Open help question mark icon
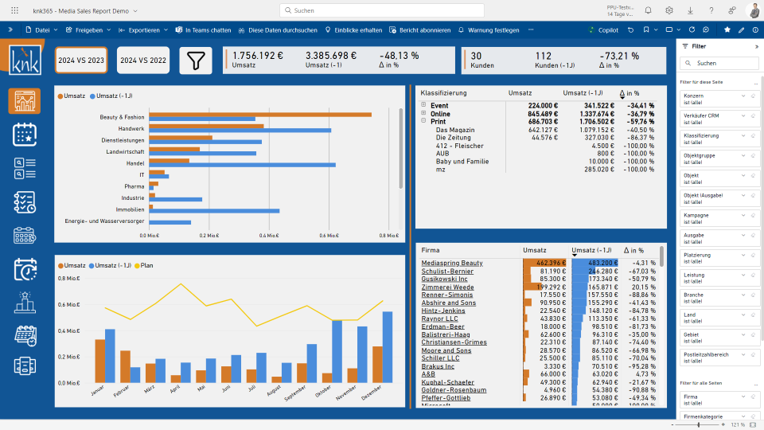Screen dimensions: 764x430 pos(711,10)
